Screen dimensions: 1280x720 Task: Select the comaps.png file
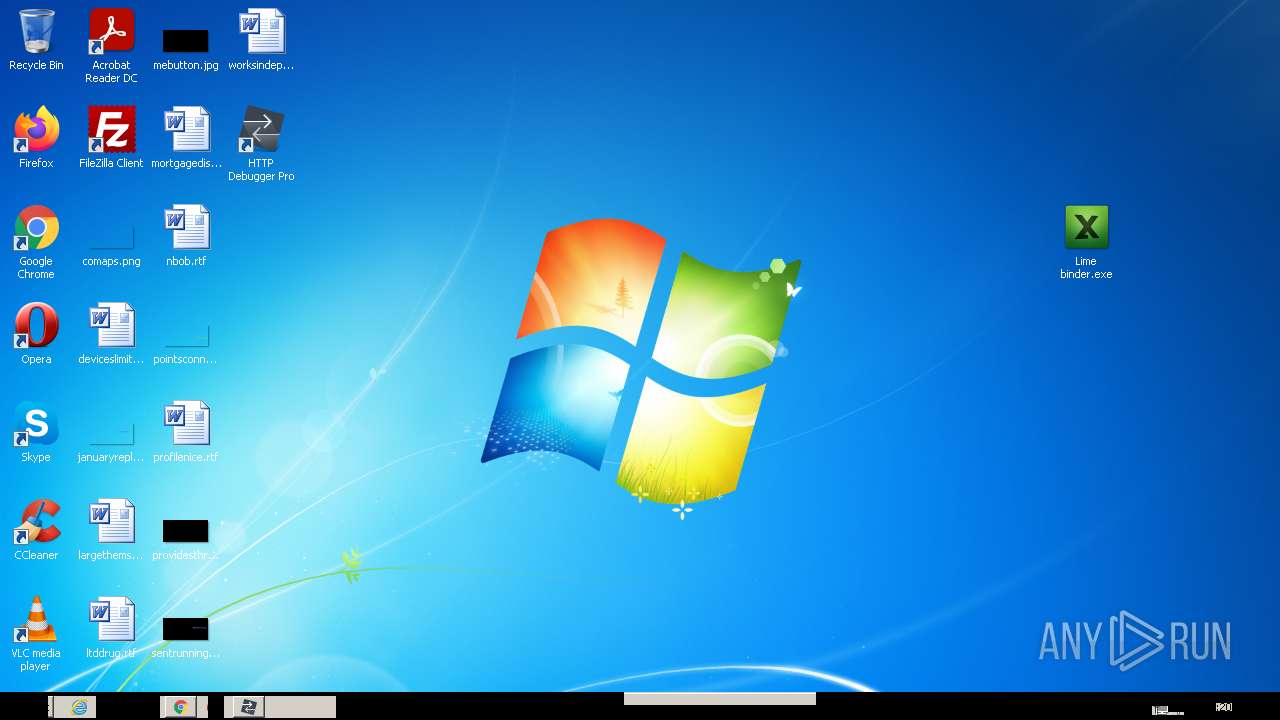point(111,246)
